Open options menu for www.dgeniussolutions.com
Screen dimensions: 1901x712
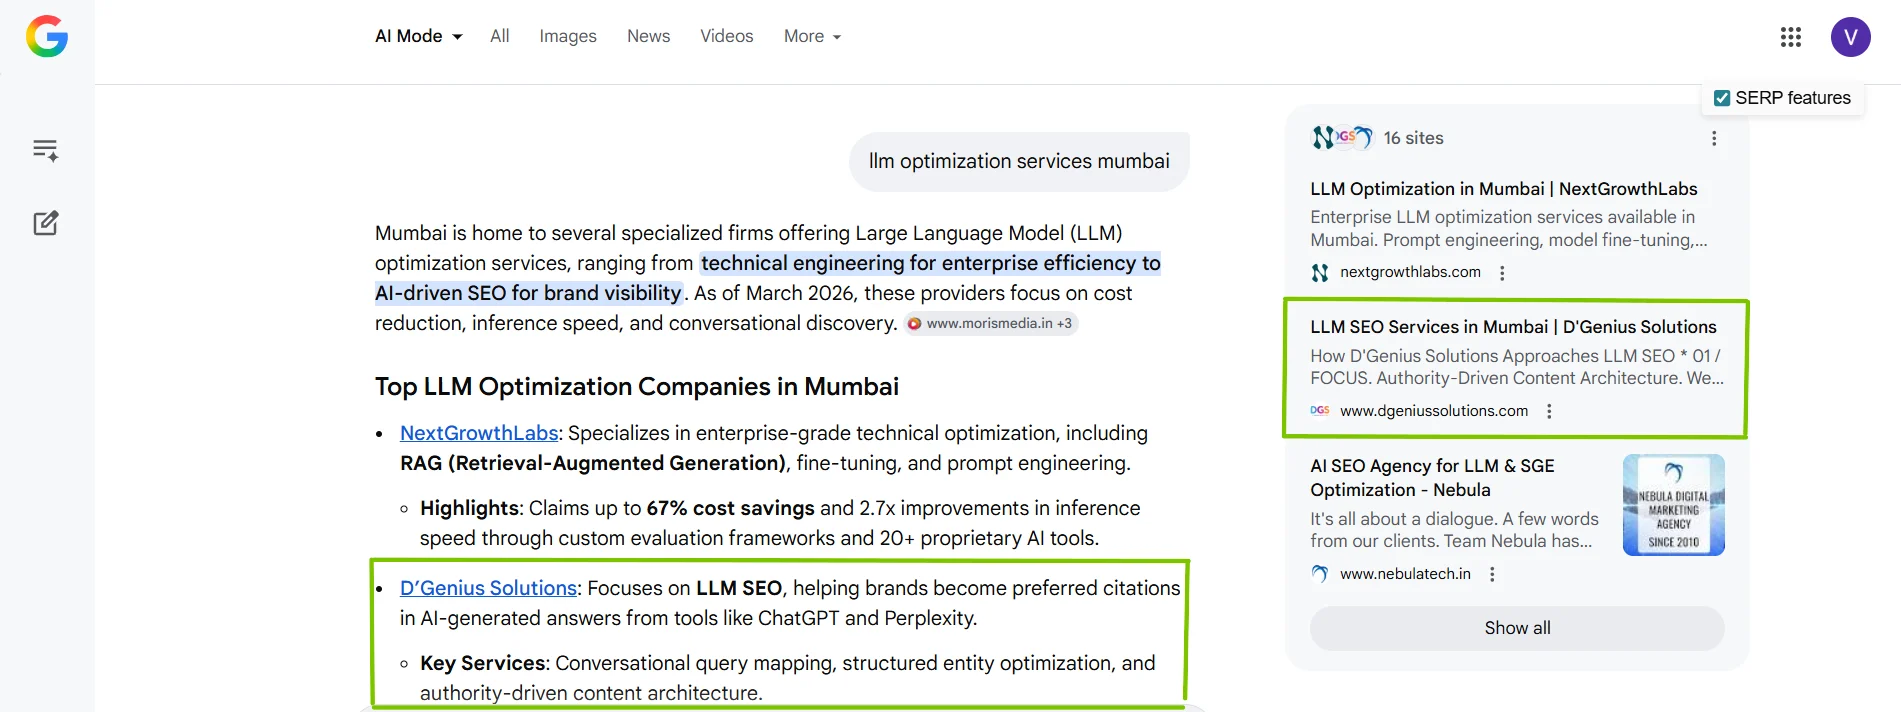click(x=1549, y=411)
